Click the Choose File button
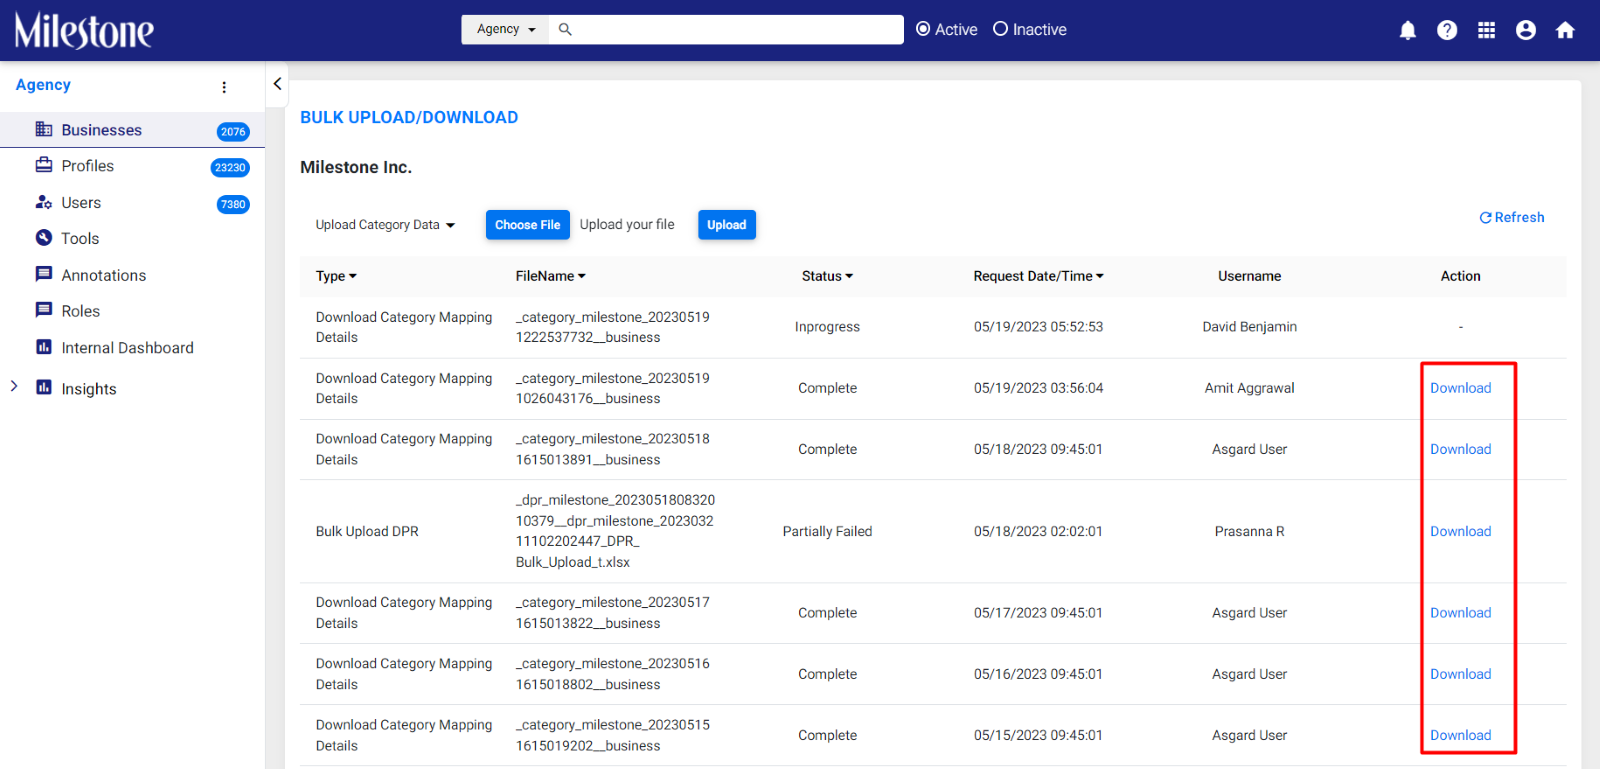This screenshot has width=1600, height=769. tap(528, 225)
